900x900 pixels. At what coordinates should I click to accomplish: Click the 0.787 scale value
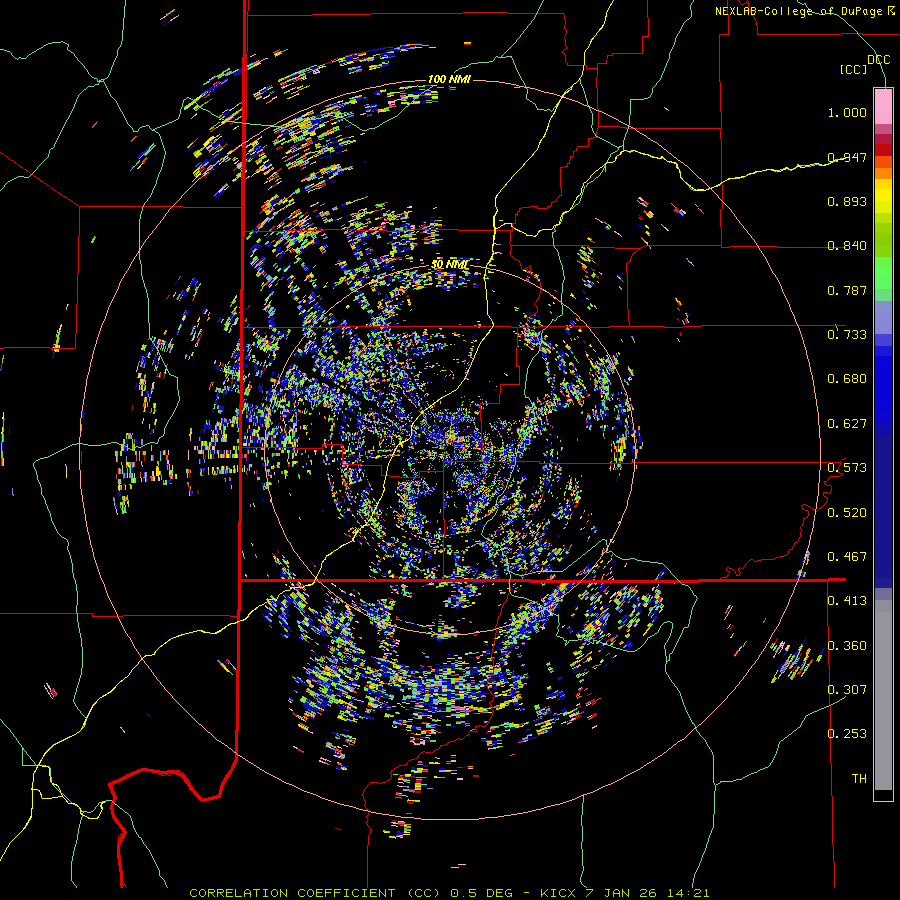point(847,290)
